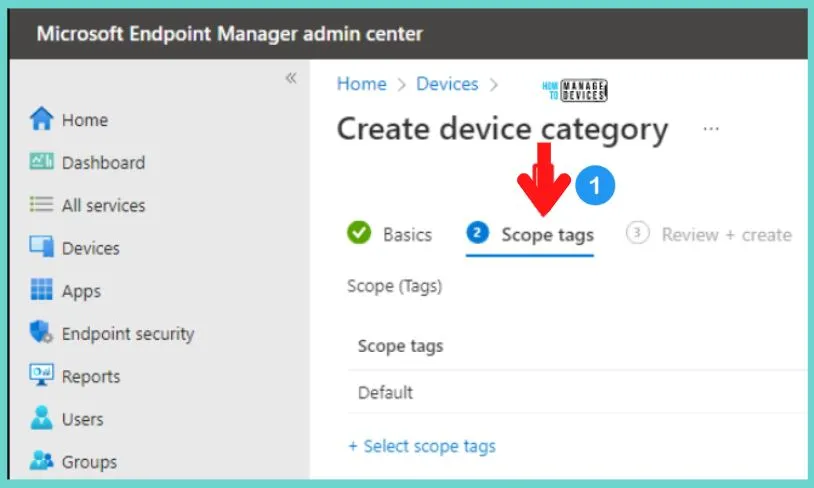This screenshot has width=814, height=488.
Task: Click the Users person icon
Action: pyautogui.click(x=42, y=417)
